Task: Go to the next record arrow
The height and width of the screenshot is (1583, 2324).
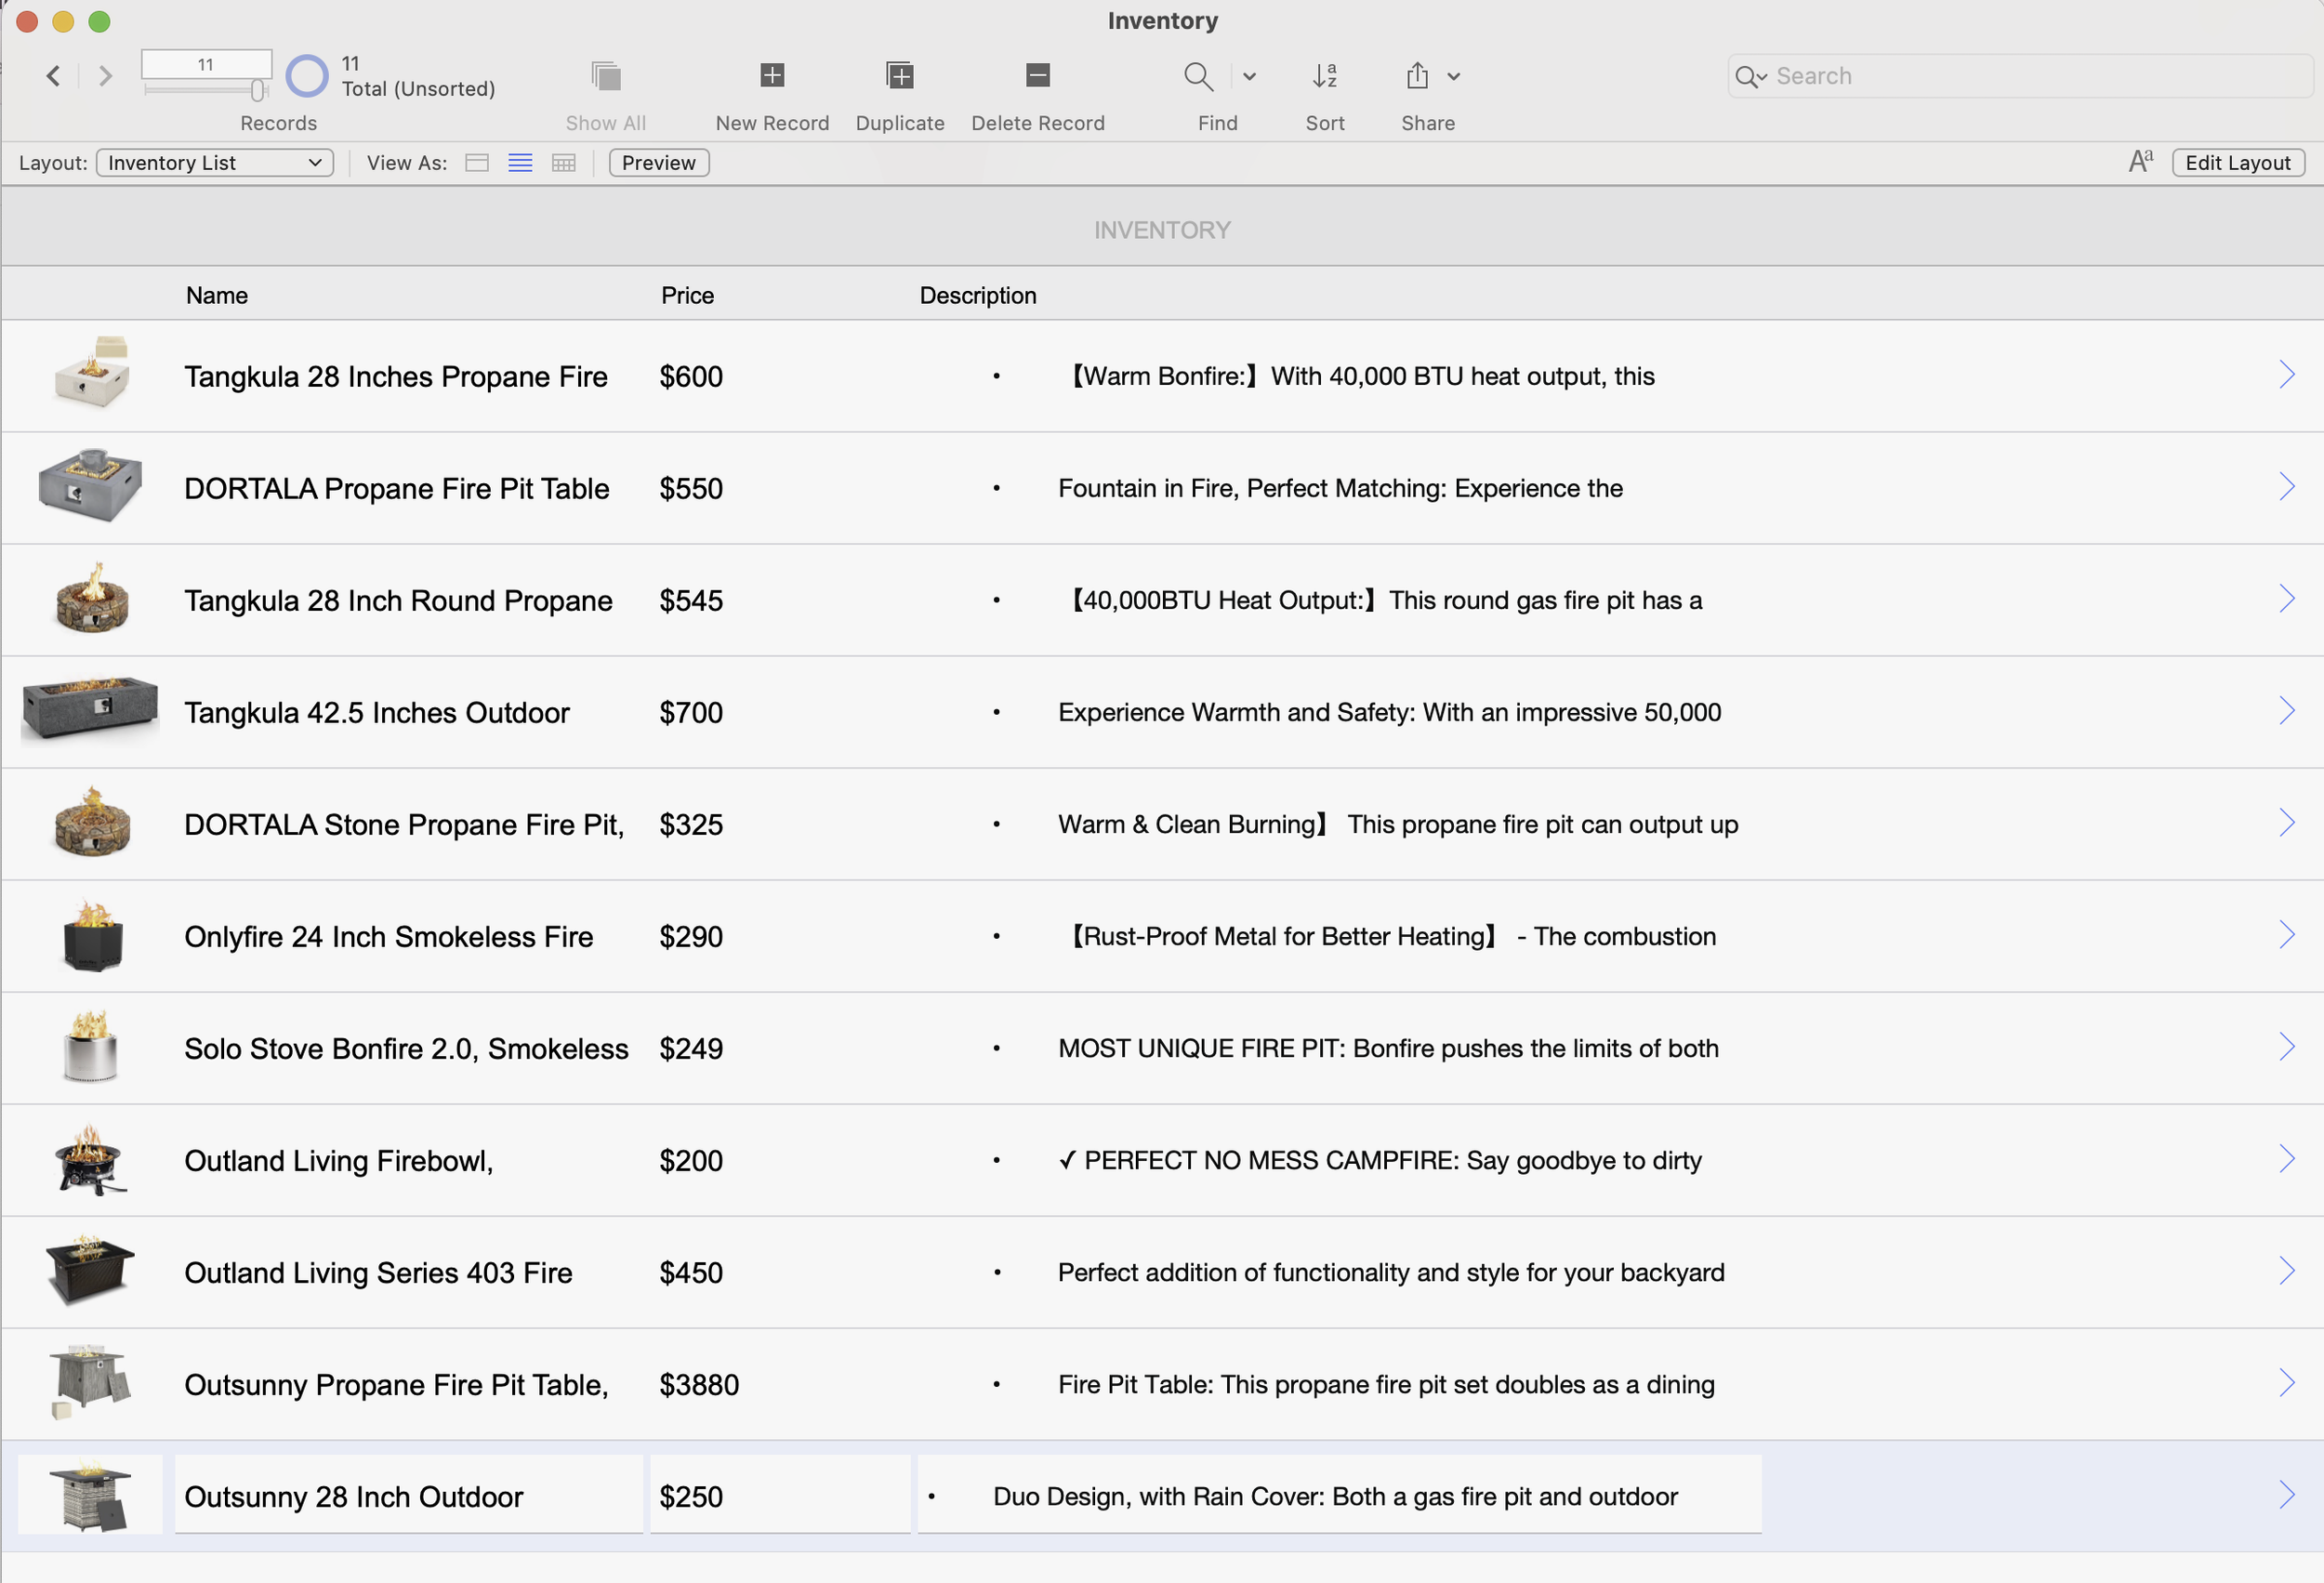Action: [x=105, y=76]
